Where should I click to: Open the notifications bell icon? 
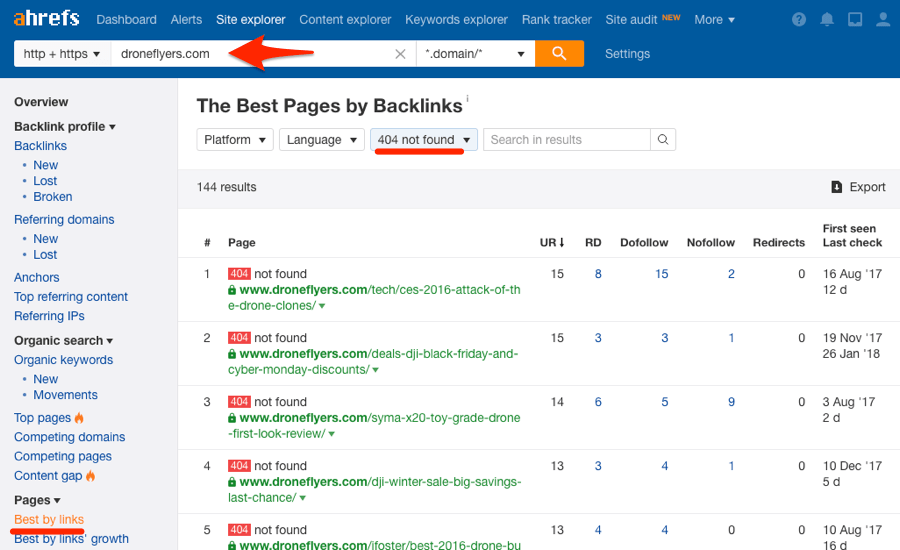pyautogui.click(x=827, y=20)
